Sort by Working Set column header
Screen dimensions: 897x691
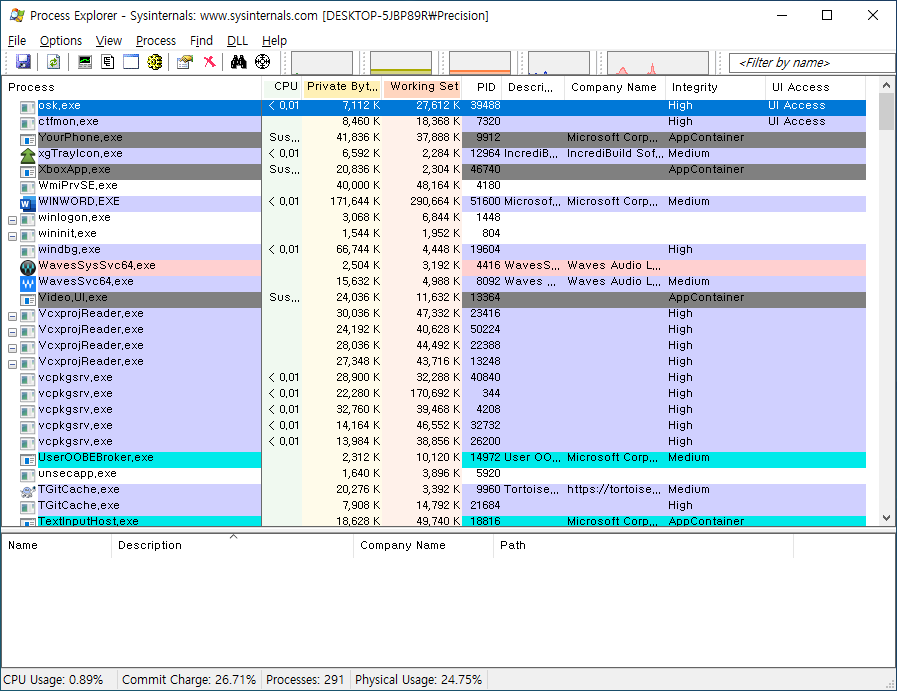pos(423,87)
